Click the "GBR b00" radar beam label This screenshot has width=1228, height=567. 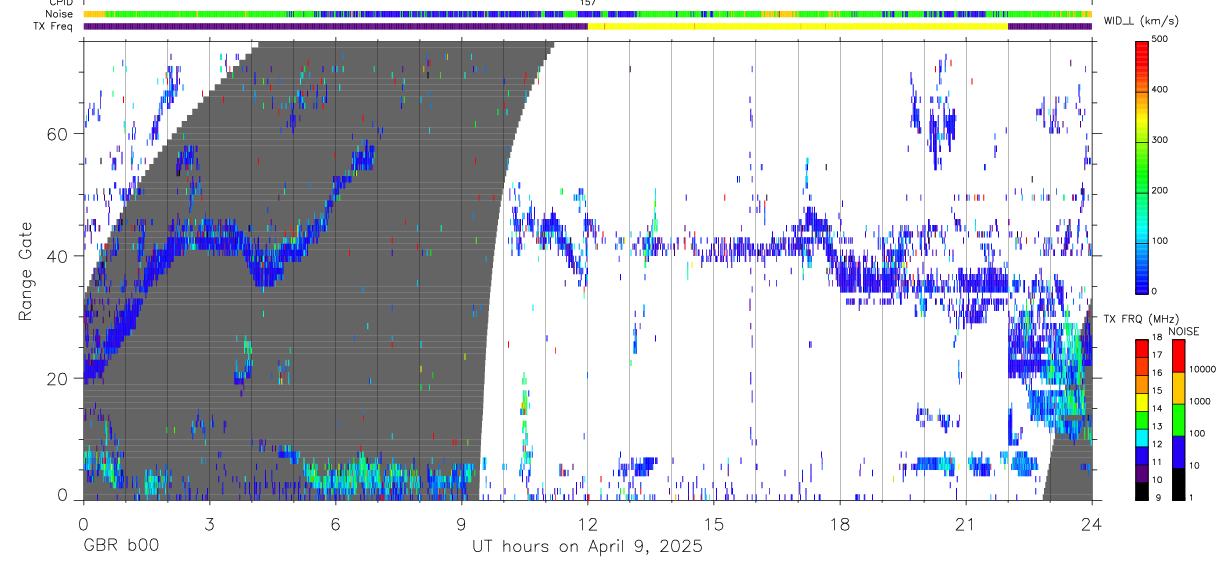coord(121,547)
